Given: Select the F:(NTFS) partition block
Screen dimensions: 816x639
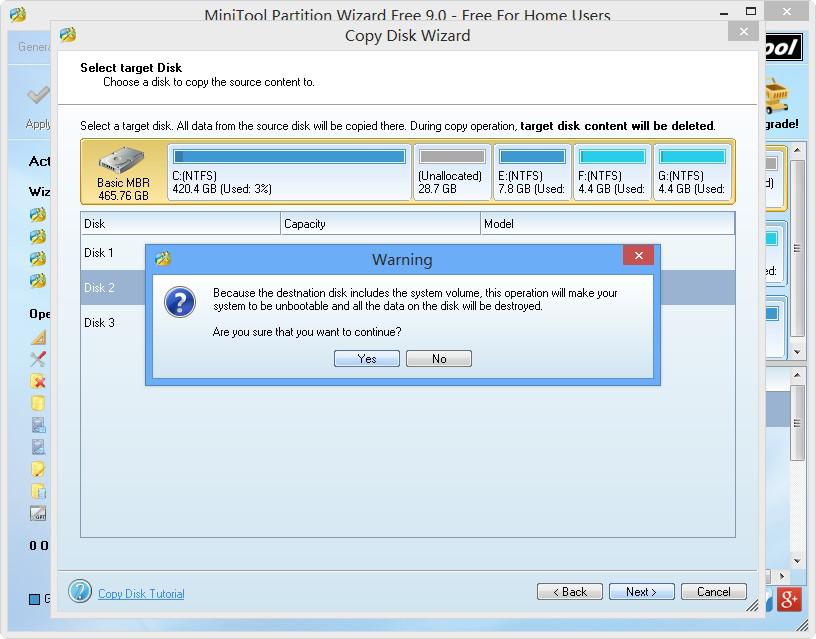Looking at the screenshot, I should pos(613,172).
